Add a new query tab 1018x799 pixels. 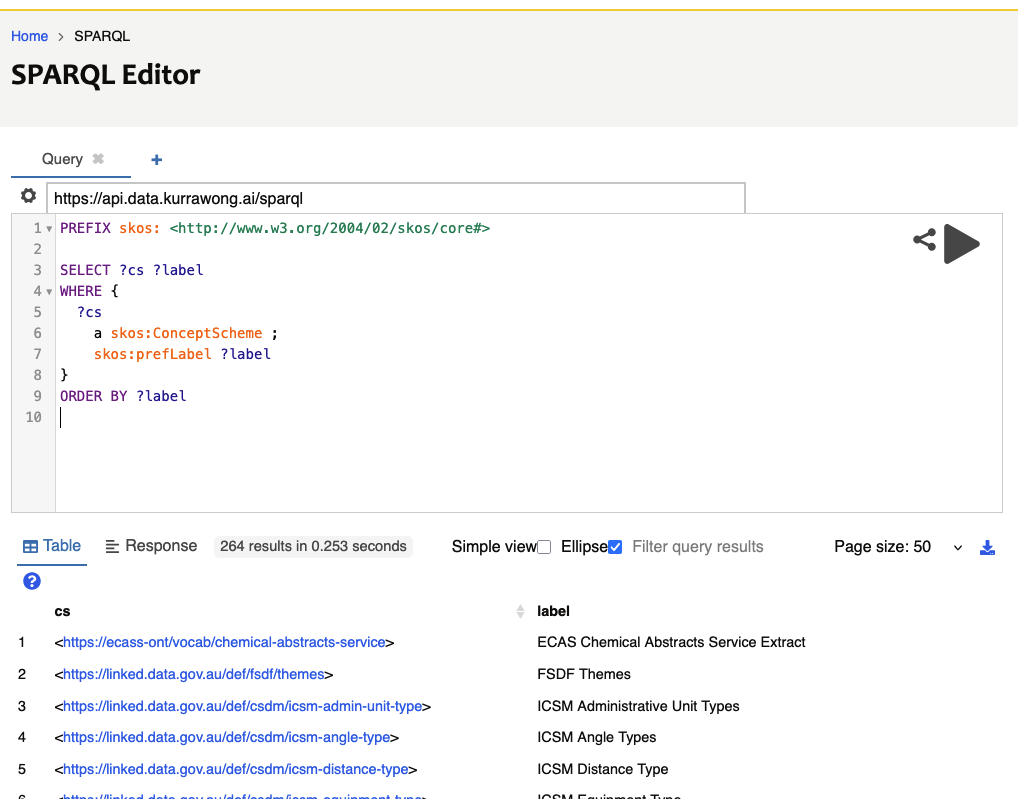pos(156,160)
